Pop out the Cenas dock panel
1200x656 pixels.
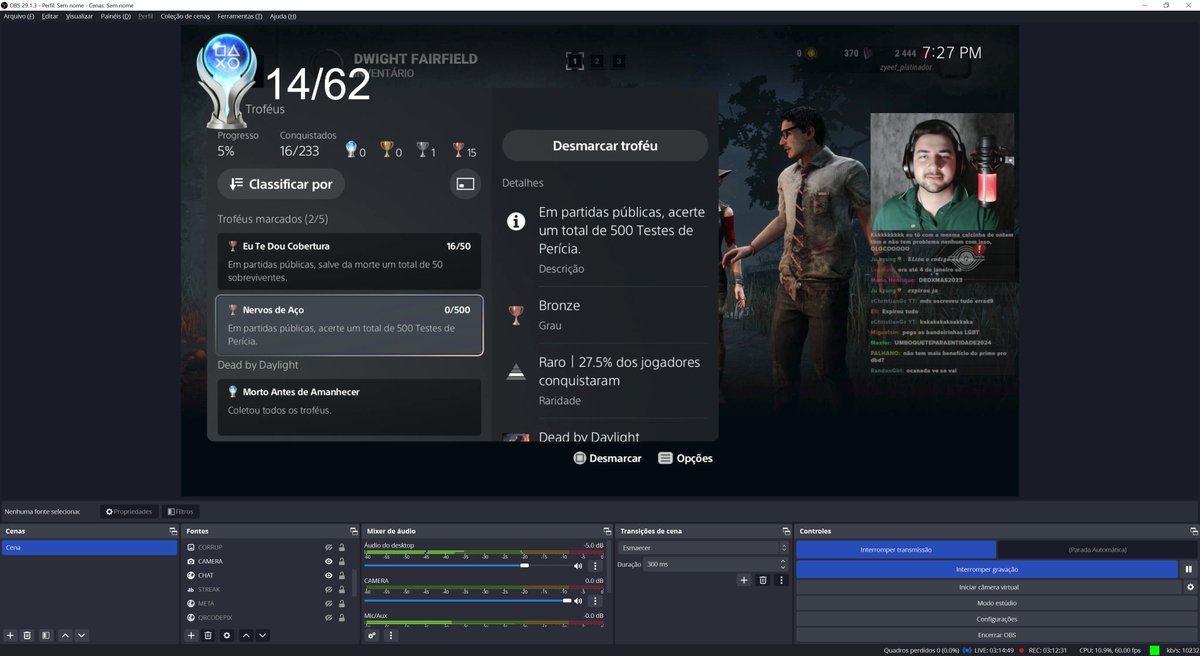172,531
